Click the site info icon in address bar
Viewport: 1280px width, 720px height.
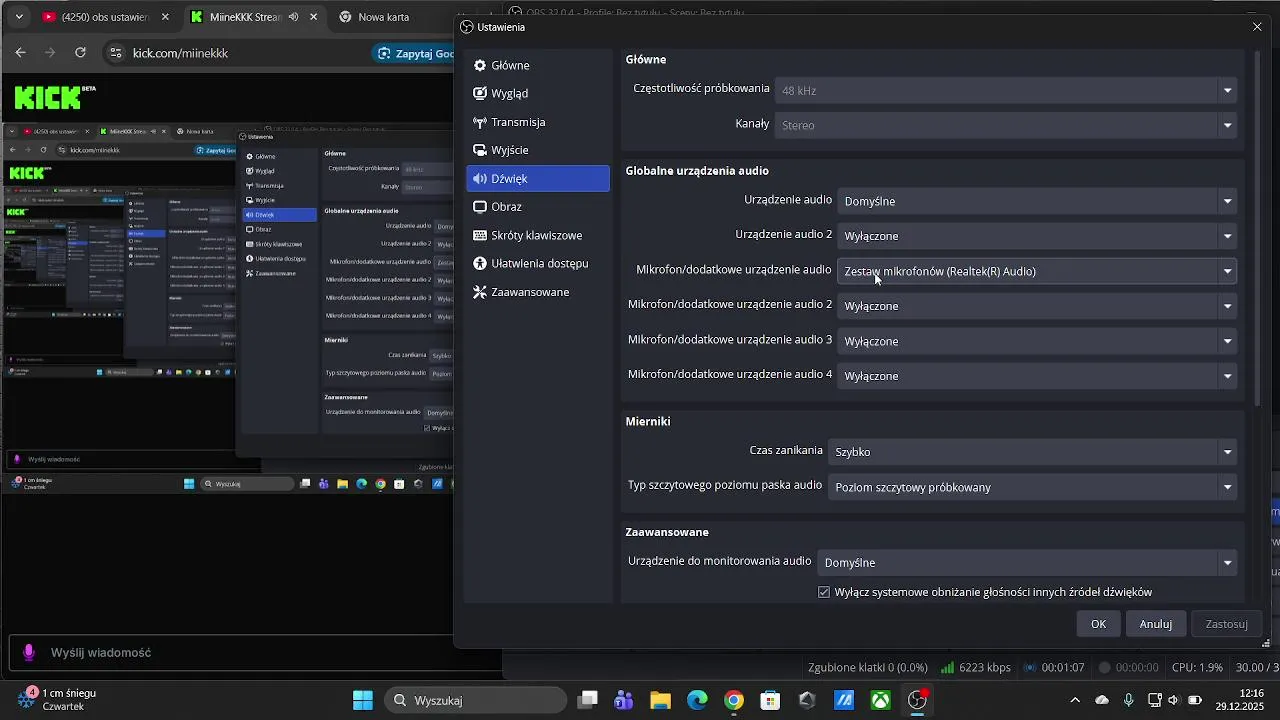click(116, 53)
